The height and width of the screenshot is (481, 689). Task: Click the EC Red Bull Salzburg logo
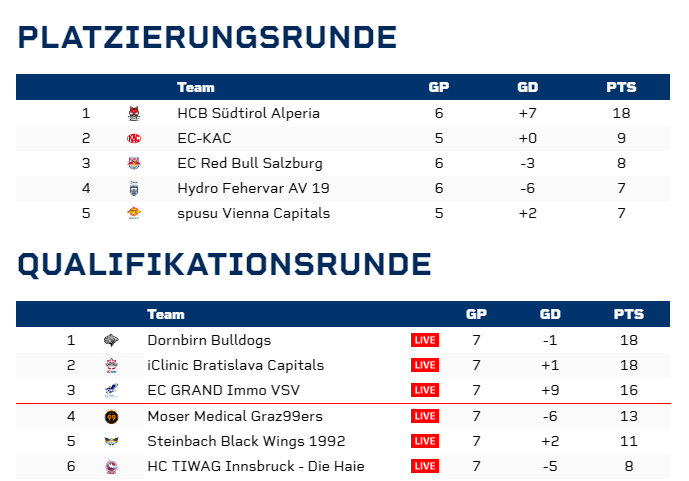click(134, 163)
